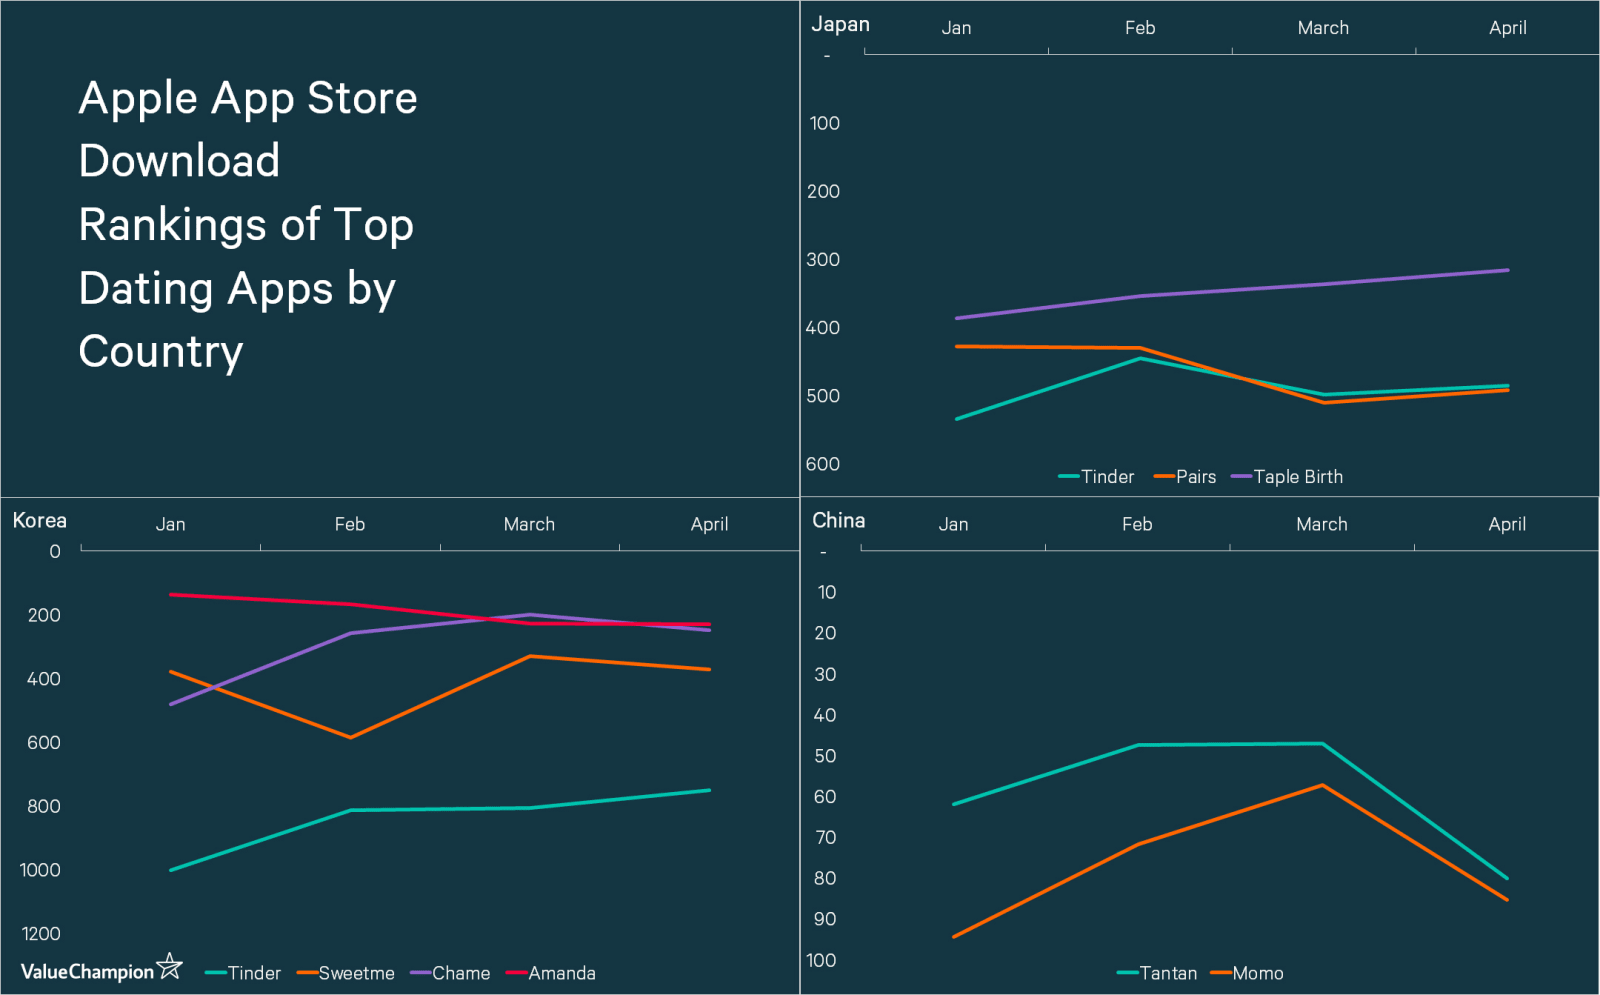This screenshot has height=995, width=1600.
Task: Click the 100 axis value in the China chart
Action: (821, 961)
